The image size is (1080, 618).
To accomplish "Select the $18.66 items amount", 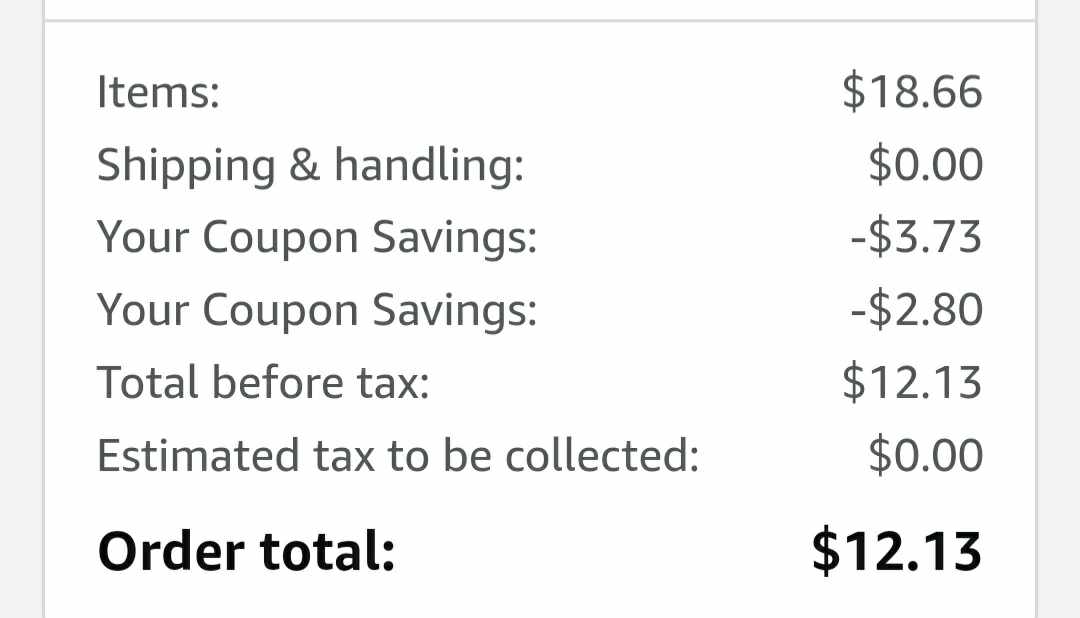I will point(912,93).
